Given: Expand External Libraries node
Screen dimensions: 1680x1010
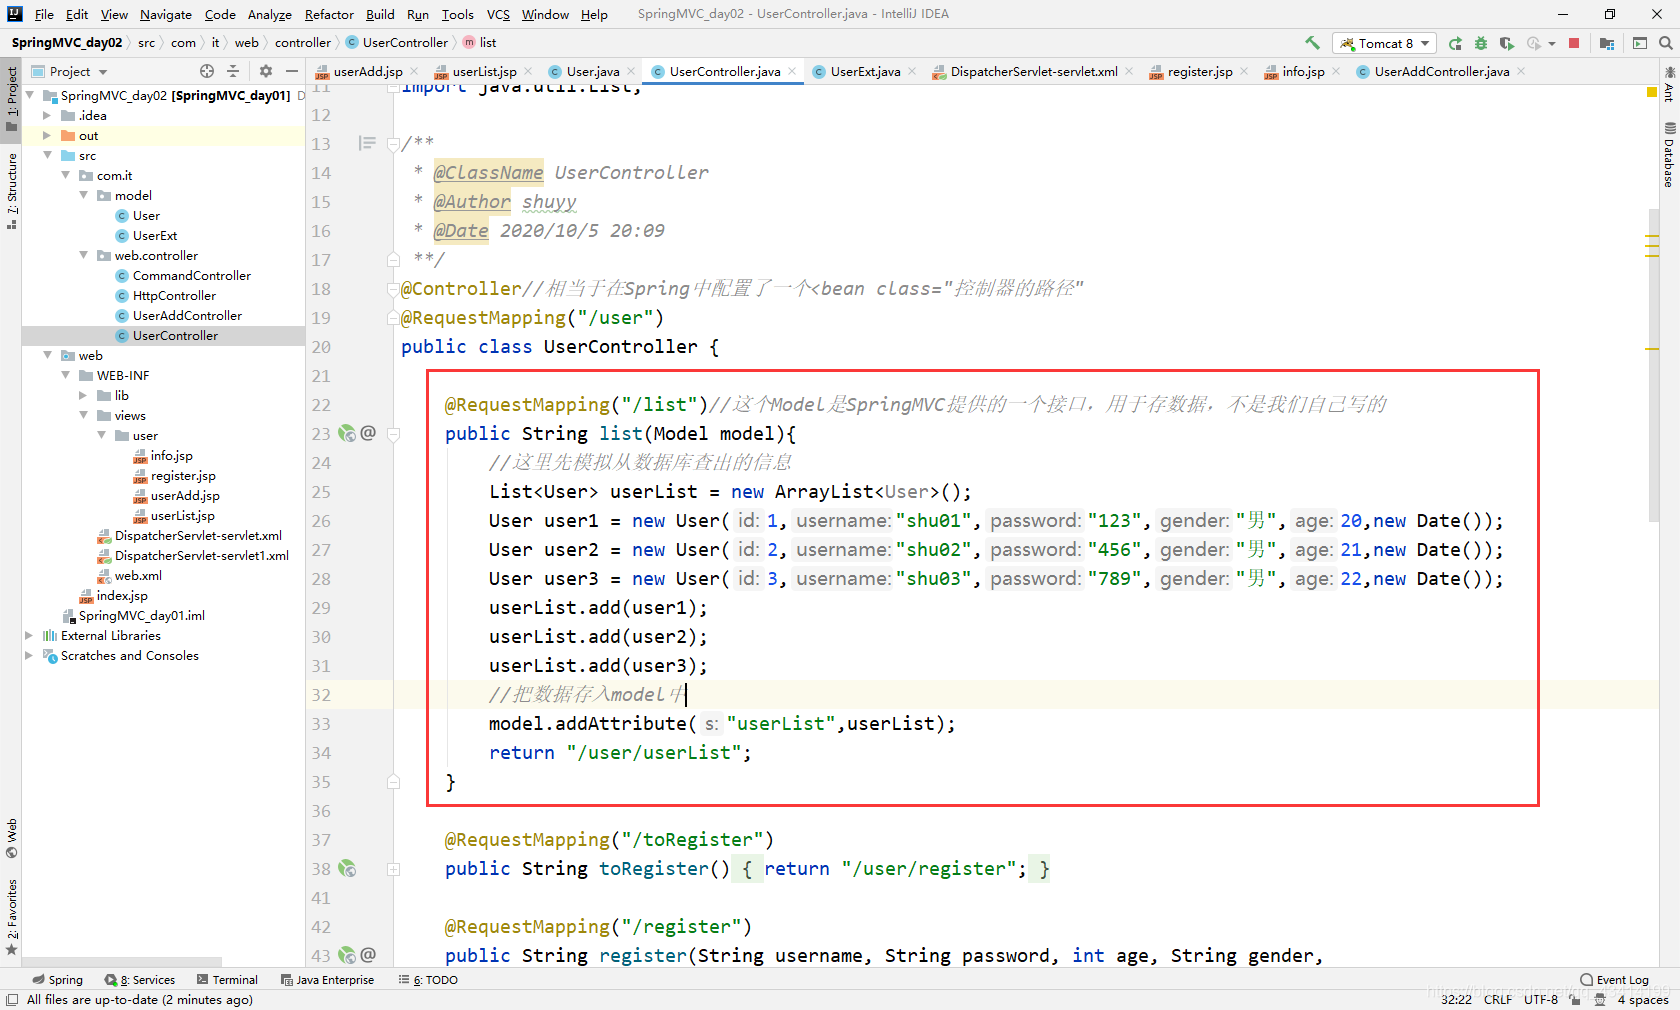Looking at the screenshot, I should [x=28, y=635].
